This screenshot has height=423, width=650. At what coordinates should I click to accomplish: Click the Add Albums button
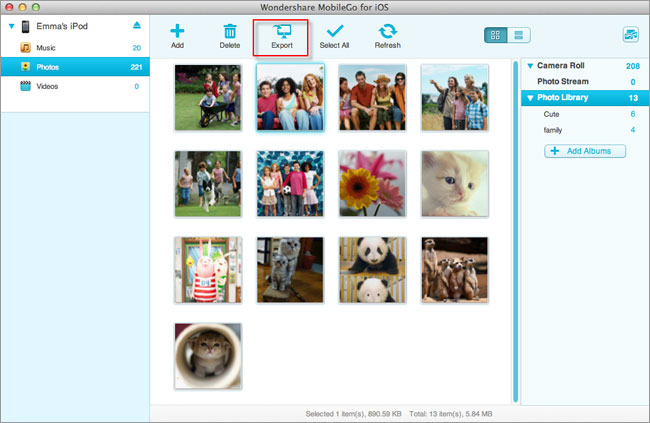coord(585,151)
